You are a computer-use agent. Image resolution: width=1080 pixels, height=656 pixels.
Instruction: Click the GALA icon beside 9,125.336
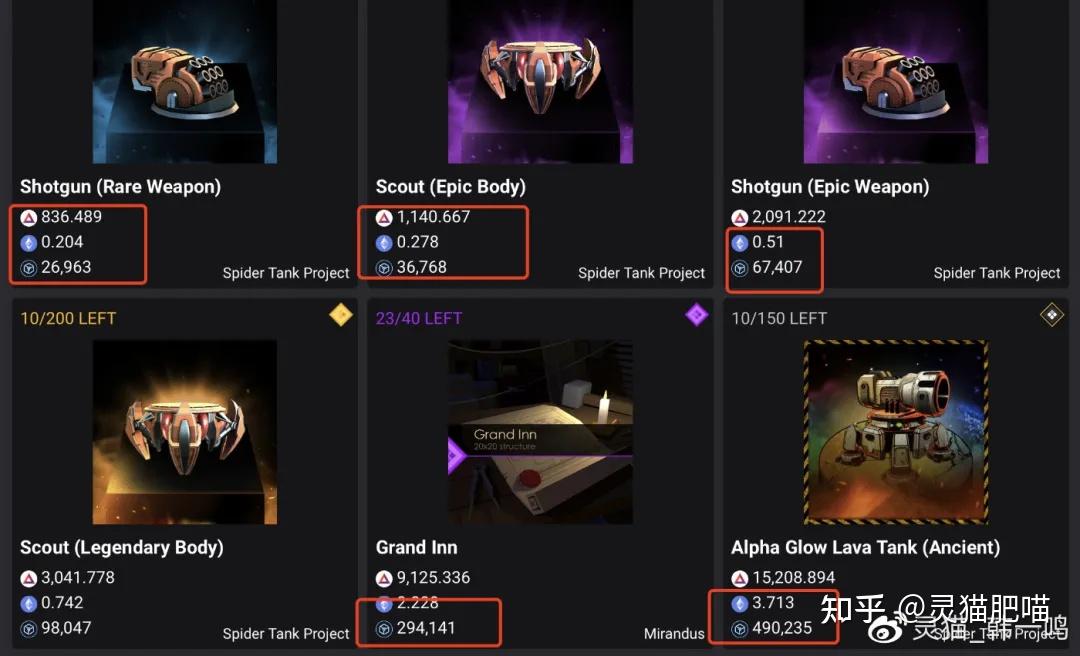384,578
